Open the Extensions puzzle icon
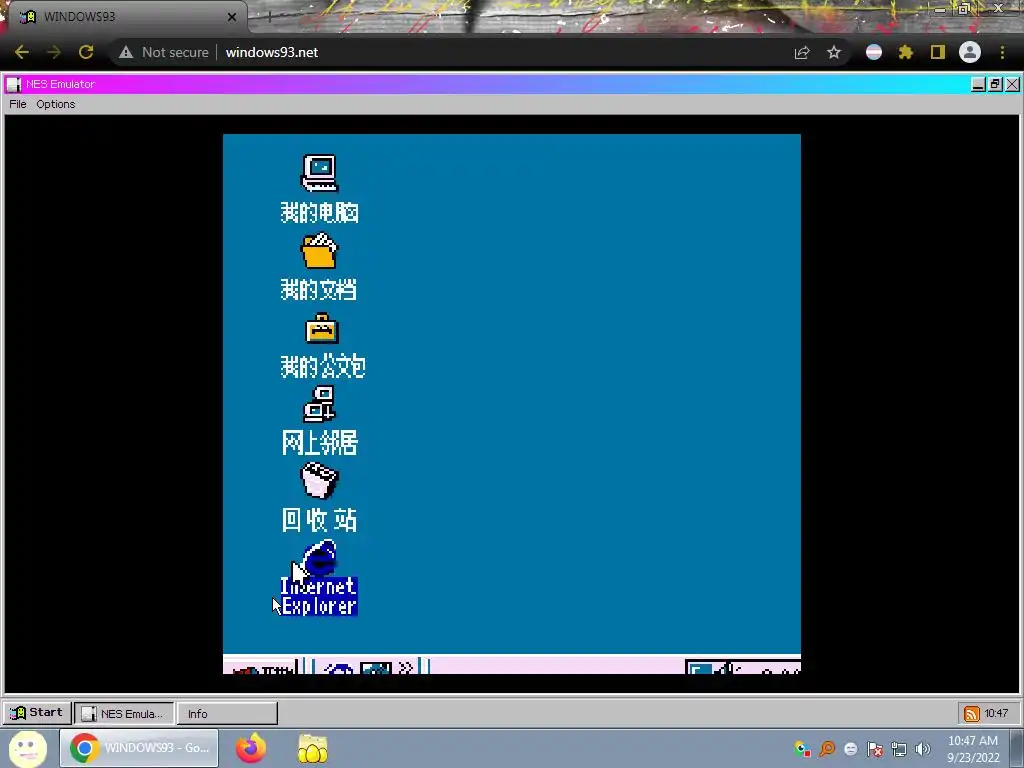 [905, 52]
